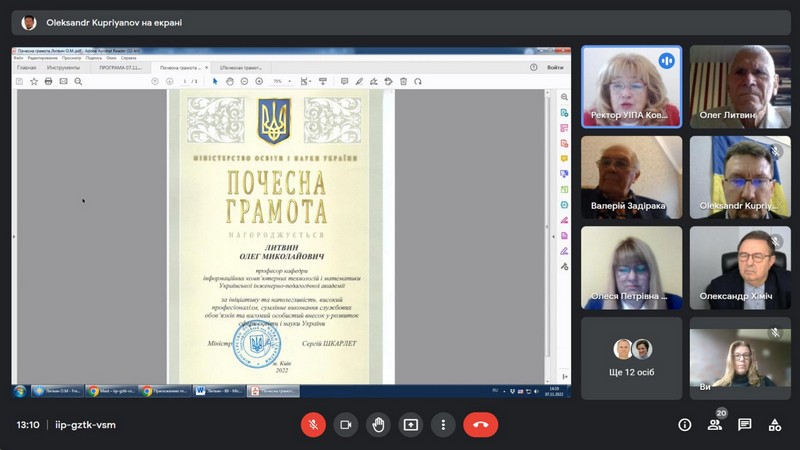Click the volume icon in system tray
This screenshot has width=800, height=450.
536,392
